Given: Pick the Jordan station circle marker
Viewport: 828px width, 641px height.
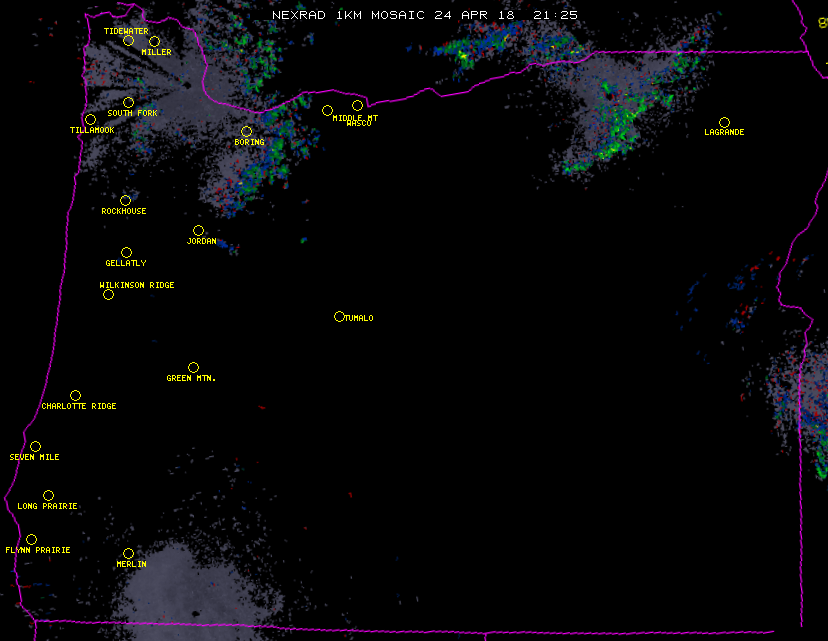Looking at the screenshot, I should click(198, 230).
